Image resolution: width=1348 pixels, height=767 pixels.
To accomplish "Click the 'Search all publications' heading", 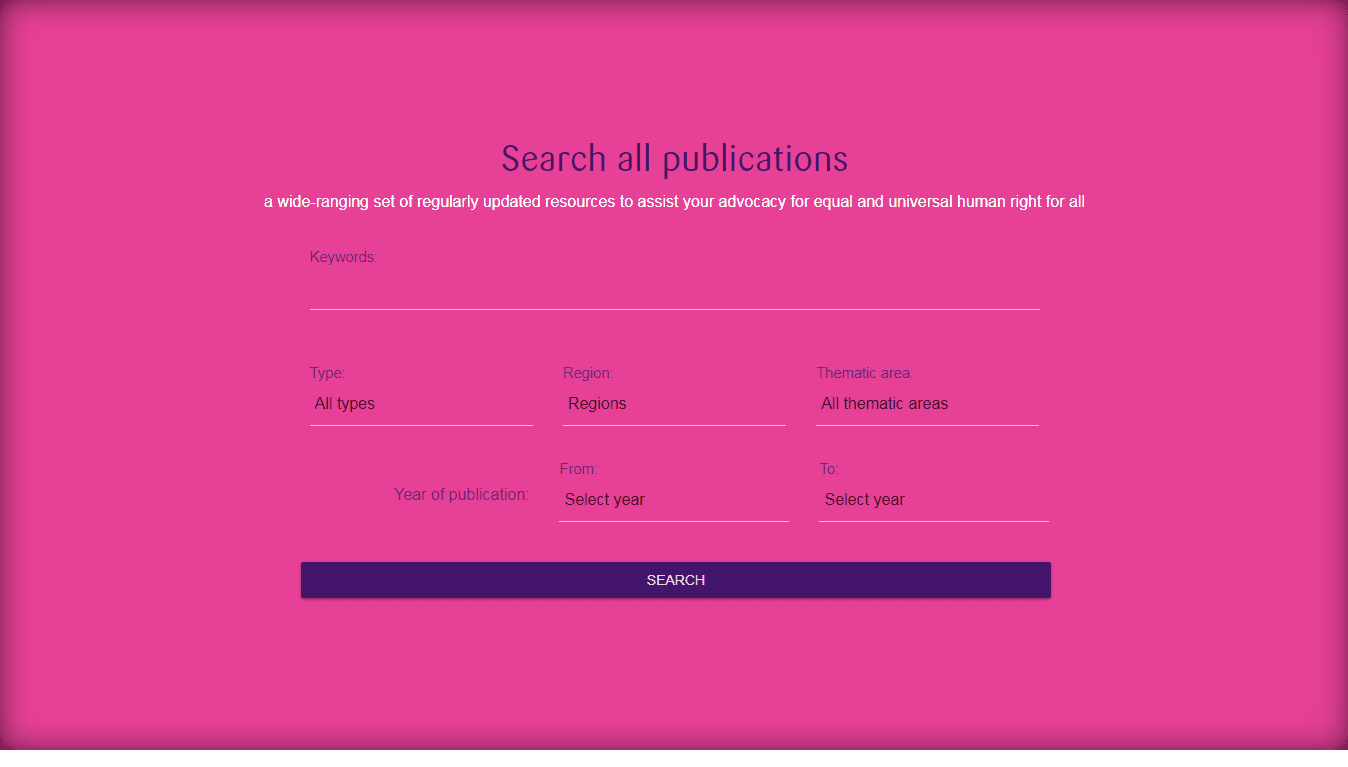I will (674, 159).
